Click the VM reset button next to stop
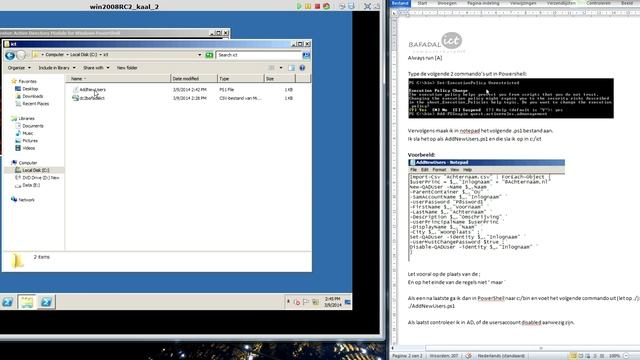The image size is (640, 360). [327, 6]
